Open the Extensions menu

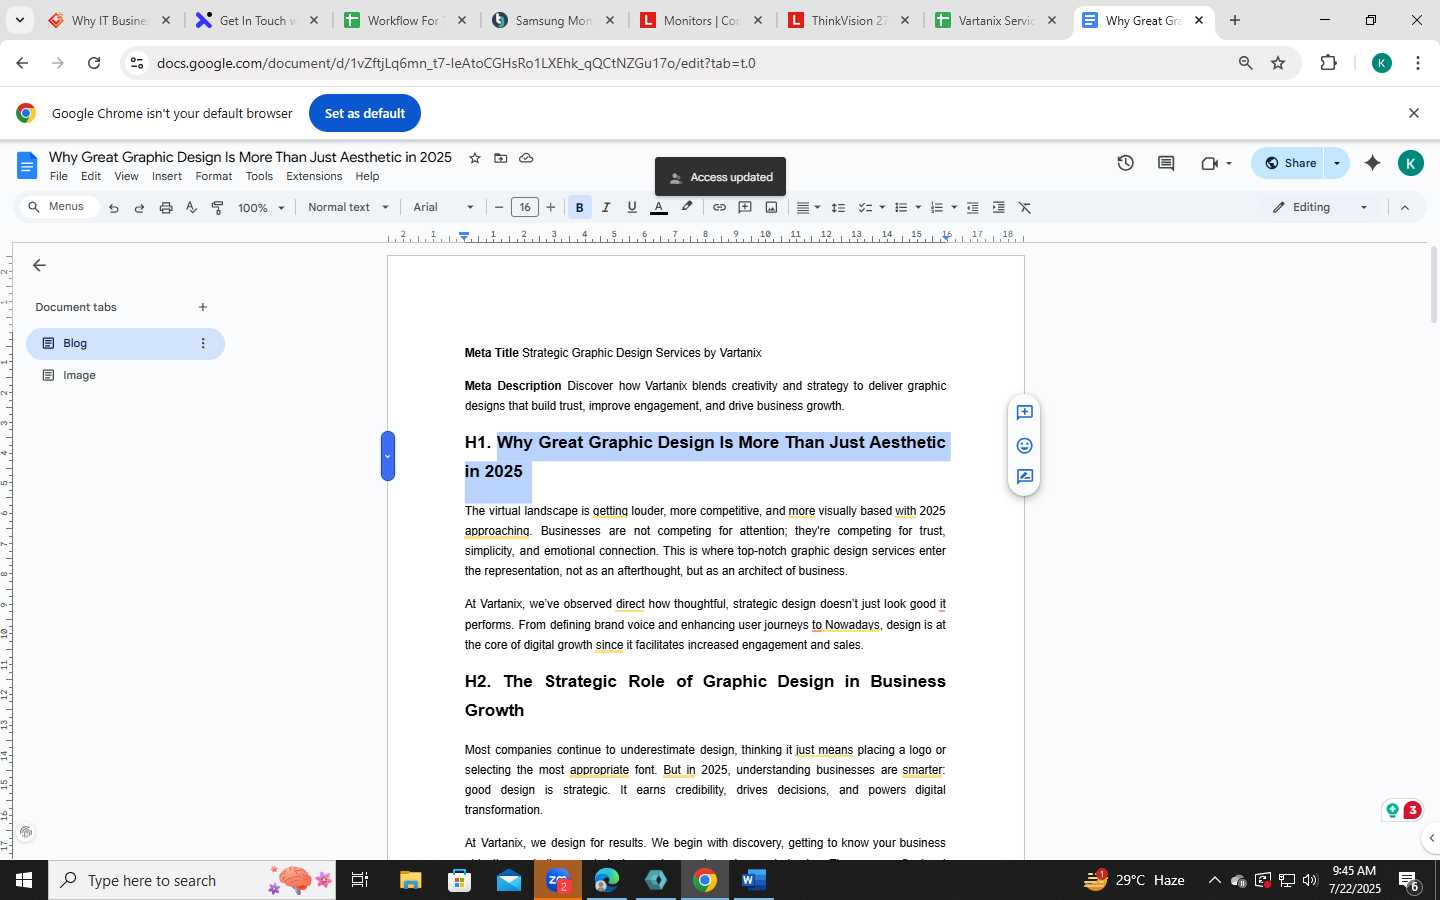[x=314, y=176]
